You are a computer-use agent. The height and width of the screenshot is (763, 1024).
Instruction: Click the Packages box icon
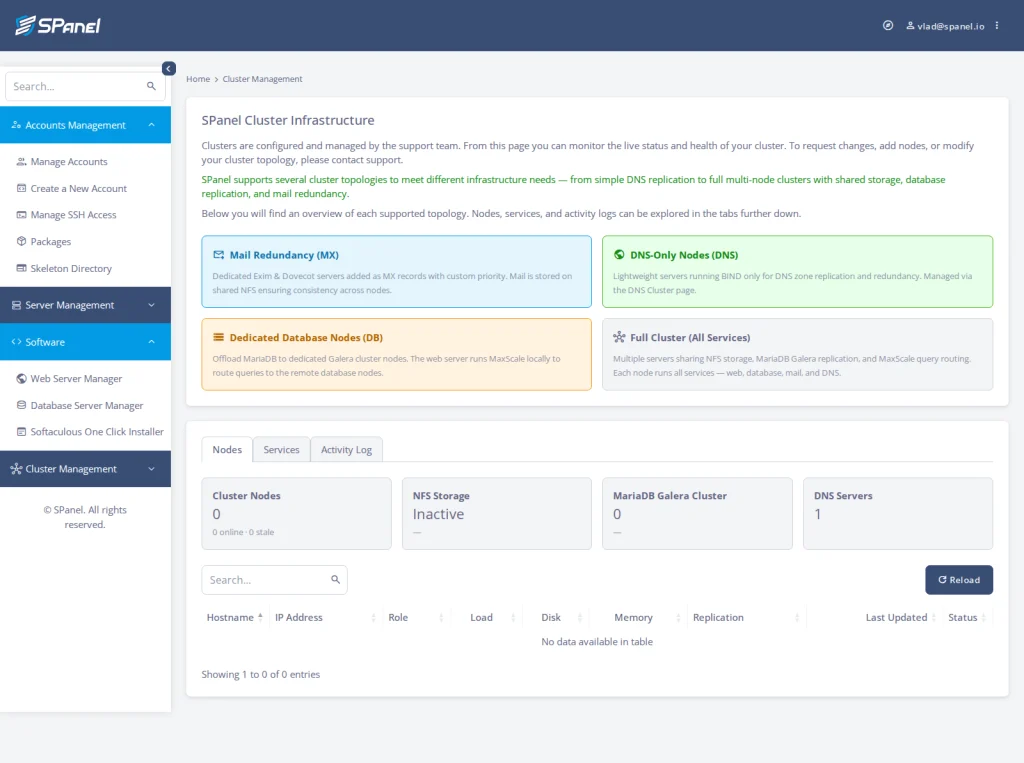pos(22,242)
